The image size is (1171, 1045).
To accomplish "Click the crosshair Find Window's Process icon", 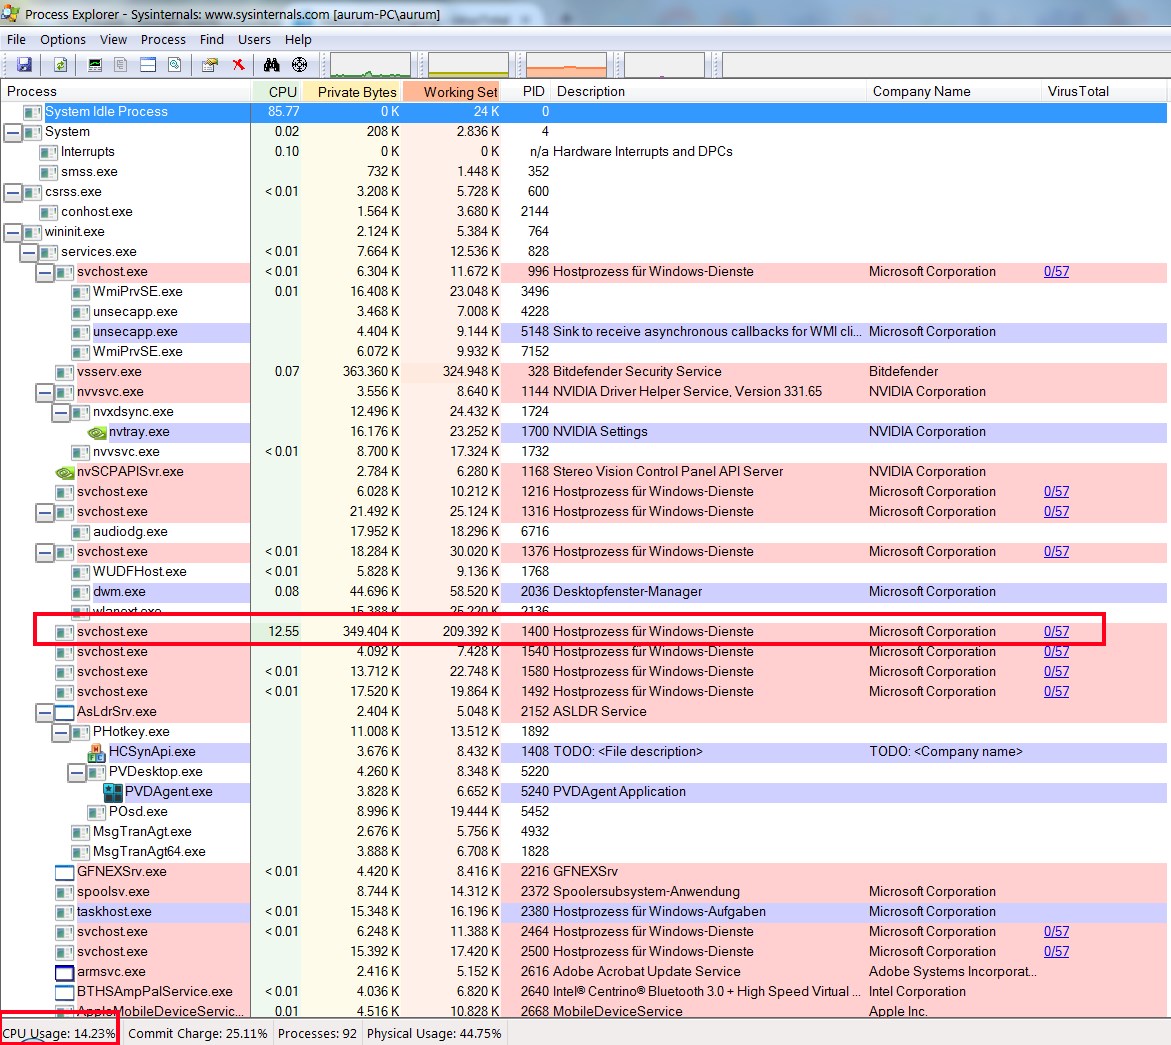I will (x=299, y=65).
